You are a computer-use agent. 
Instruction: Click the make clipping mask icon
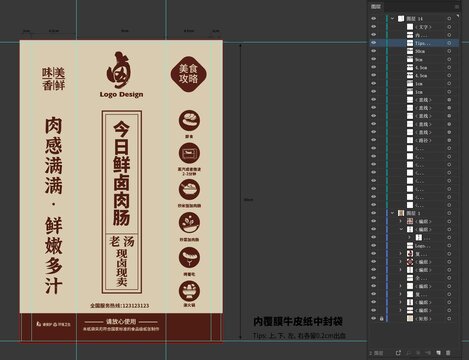pos(418,353)
